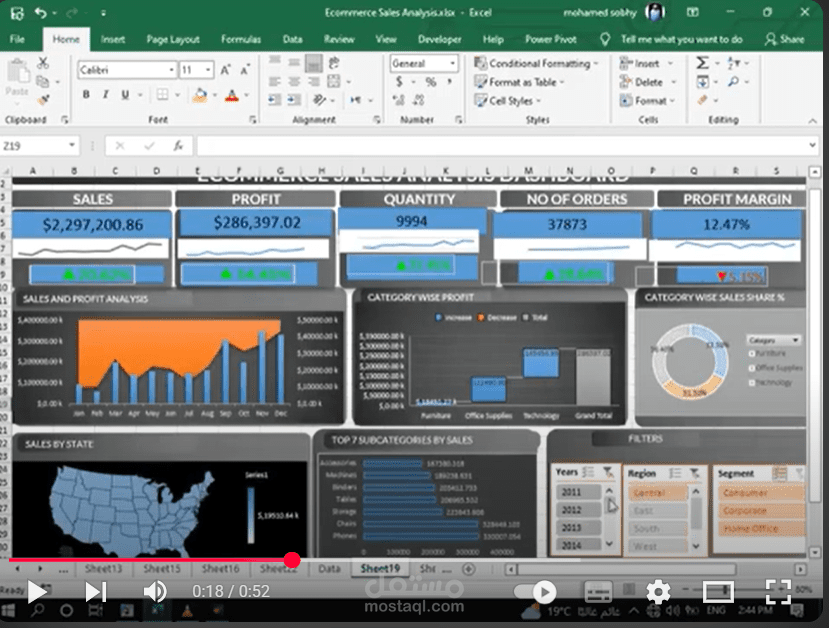Select Home Office in Segment slicer
Viewport: 829px width, 628px height.
coord(761,528)
